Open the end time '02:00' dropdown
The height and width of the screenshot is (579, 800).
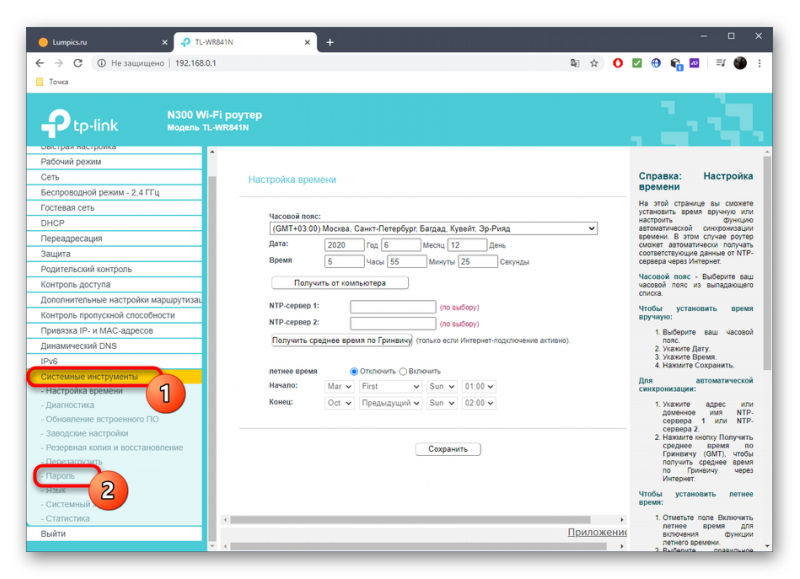pos(479,403)
